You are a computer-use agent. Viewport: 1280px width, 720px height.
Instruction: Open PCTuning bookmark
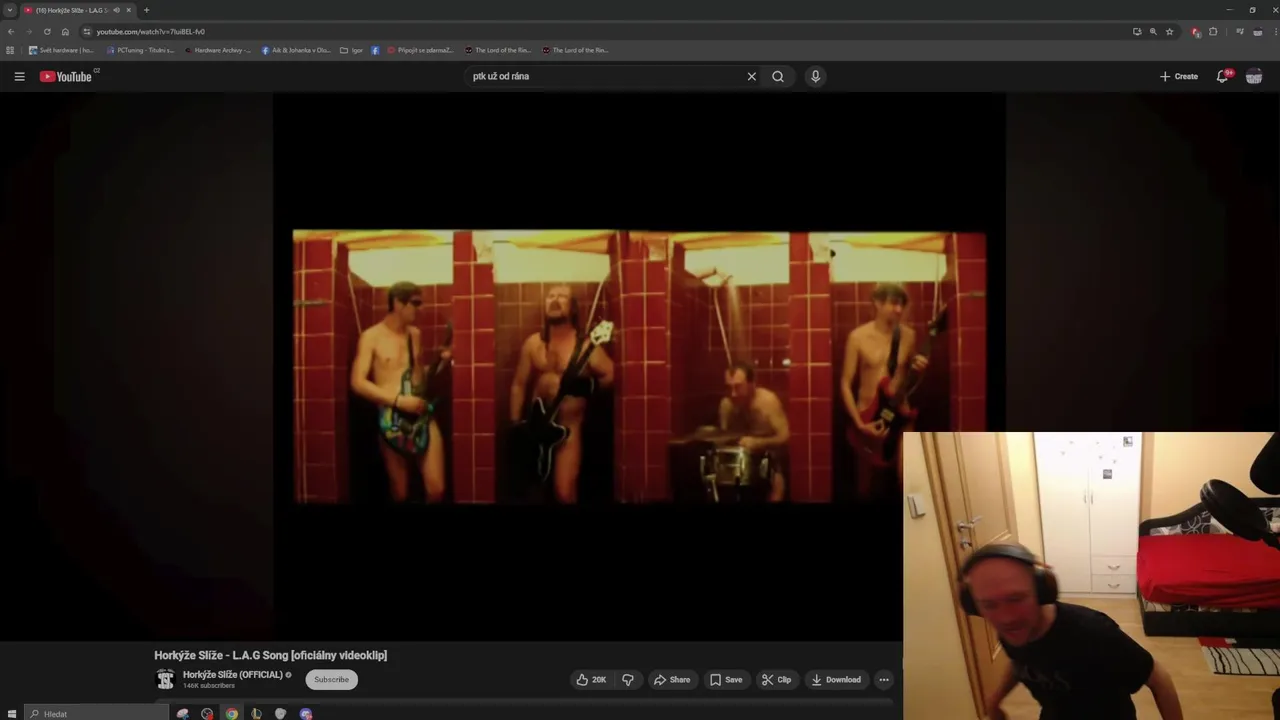coord(140,50)
